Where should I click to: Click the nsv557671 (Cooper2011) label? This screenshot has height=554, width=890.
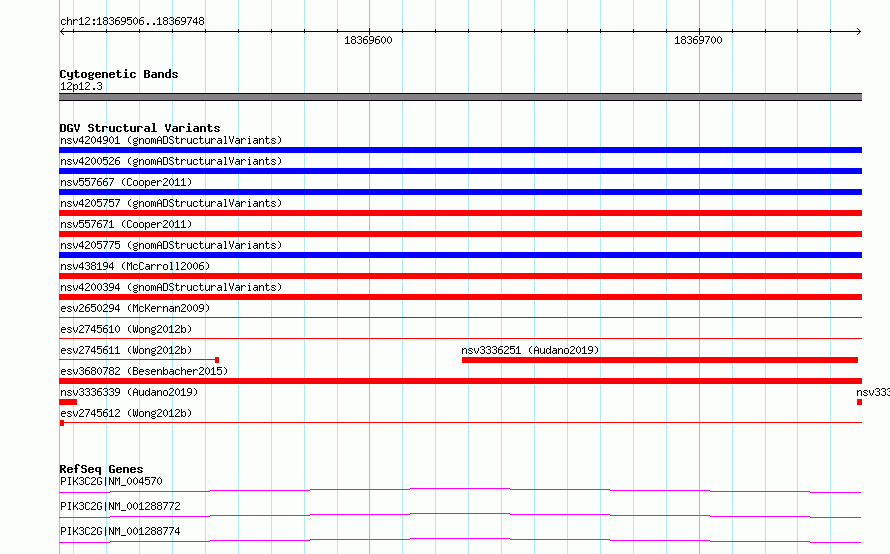[126, 224]
